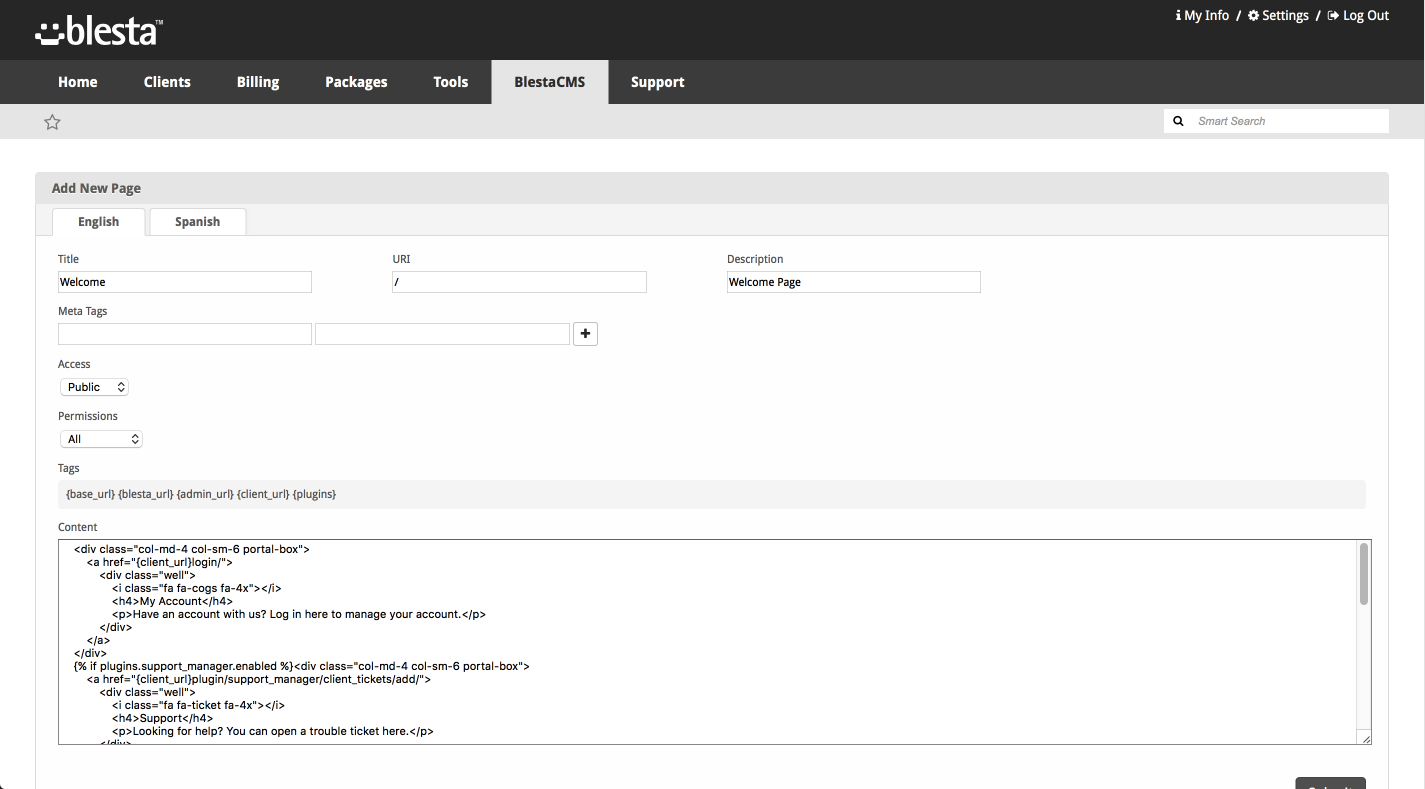1425x789 pixels.
Task: Open My Info link
Action: click(x=1202, y=15)
